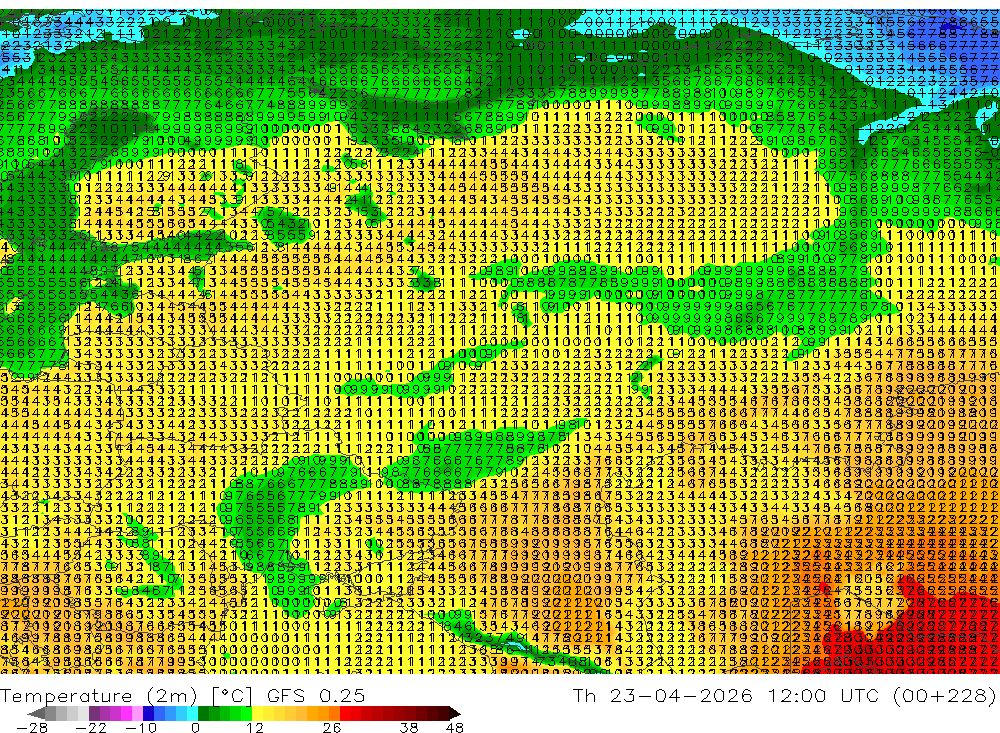The width and height of the screenshot is (1000, 733).
Task: Click the dark purple swatch above -22
Action: coord(94,713)
